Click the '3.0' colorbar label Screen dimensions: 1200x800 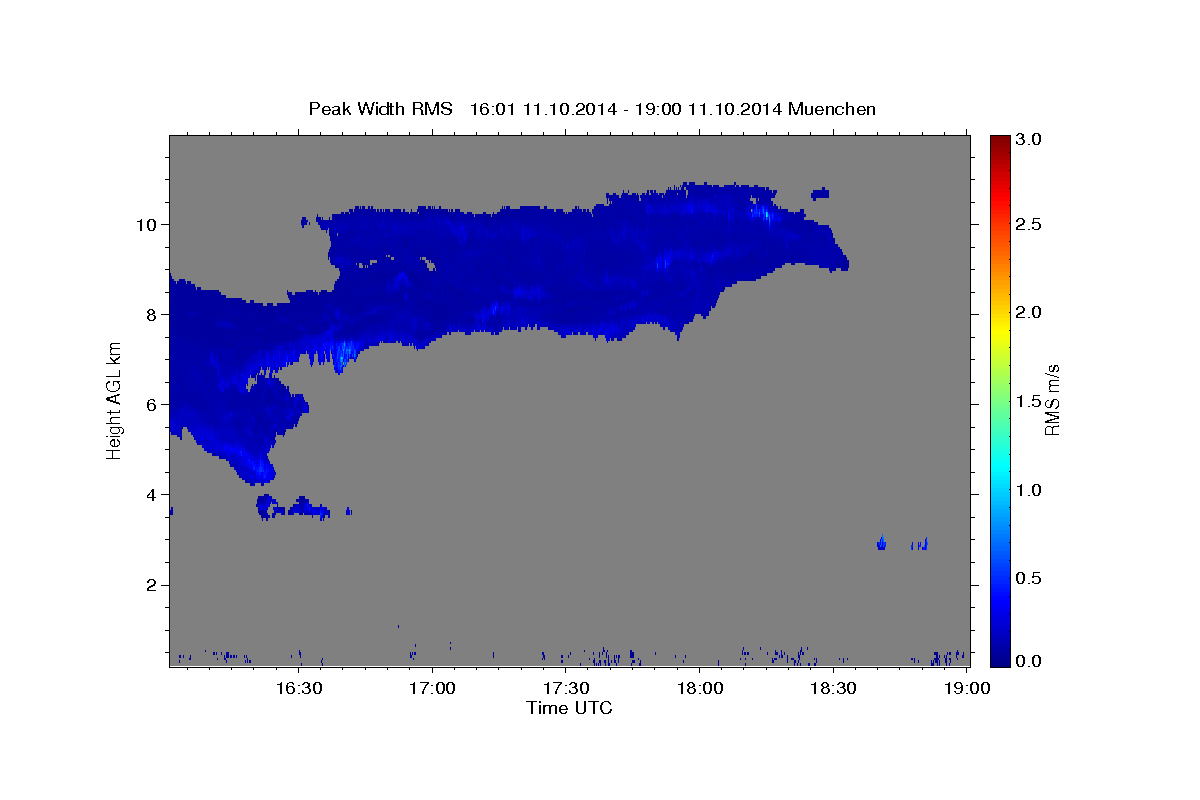tap(1030, 139)
